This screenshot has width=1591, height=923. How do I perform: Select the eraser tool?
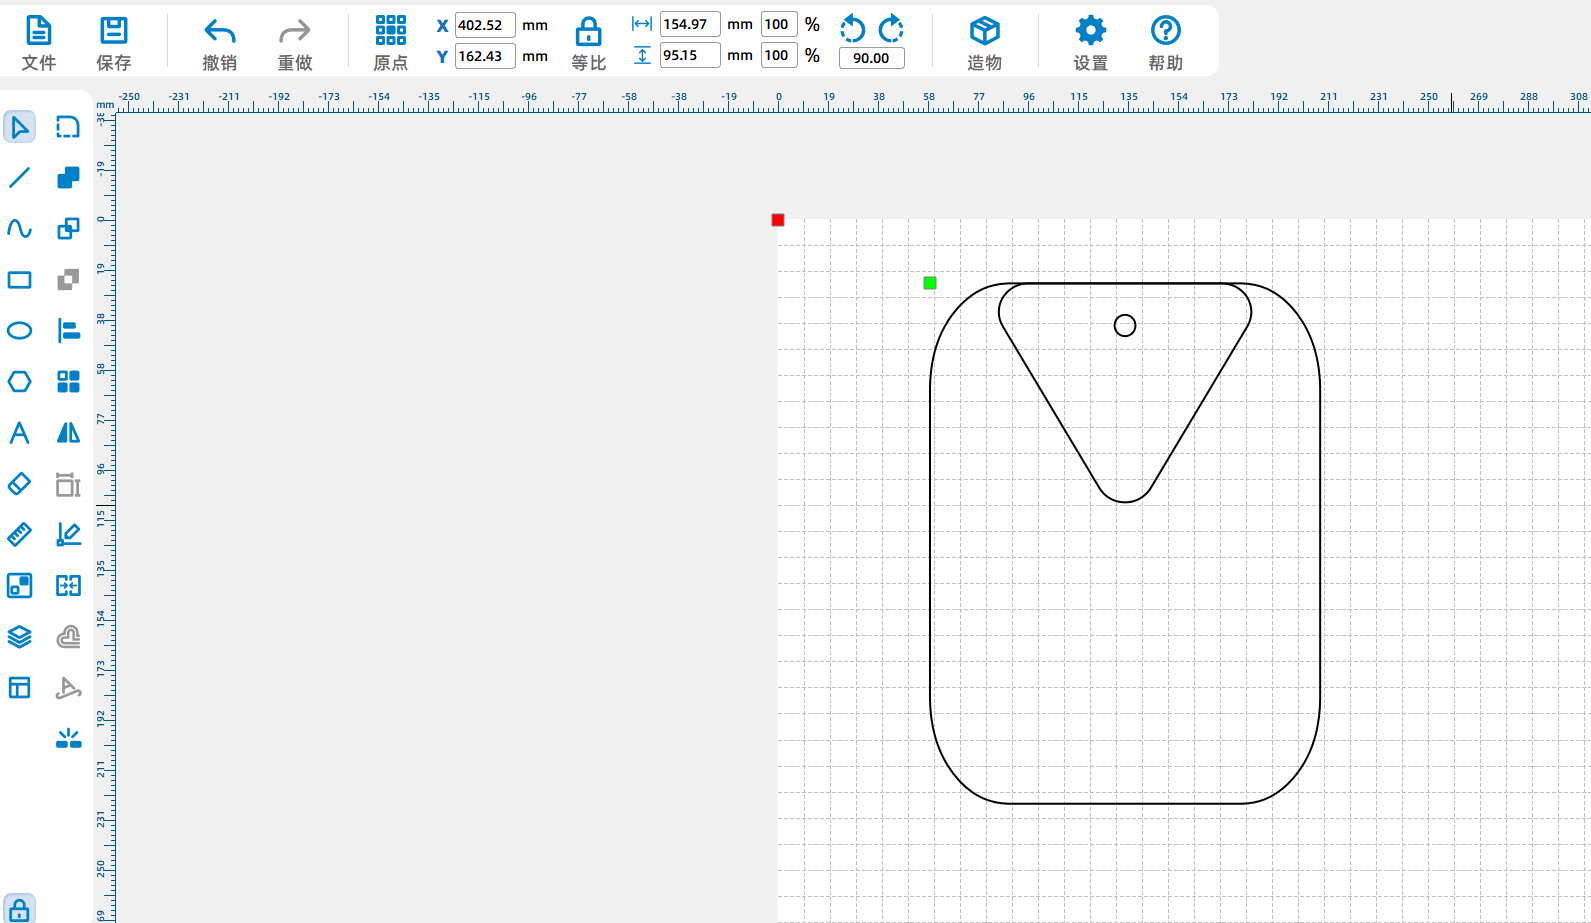[x=20, y=484]
